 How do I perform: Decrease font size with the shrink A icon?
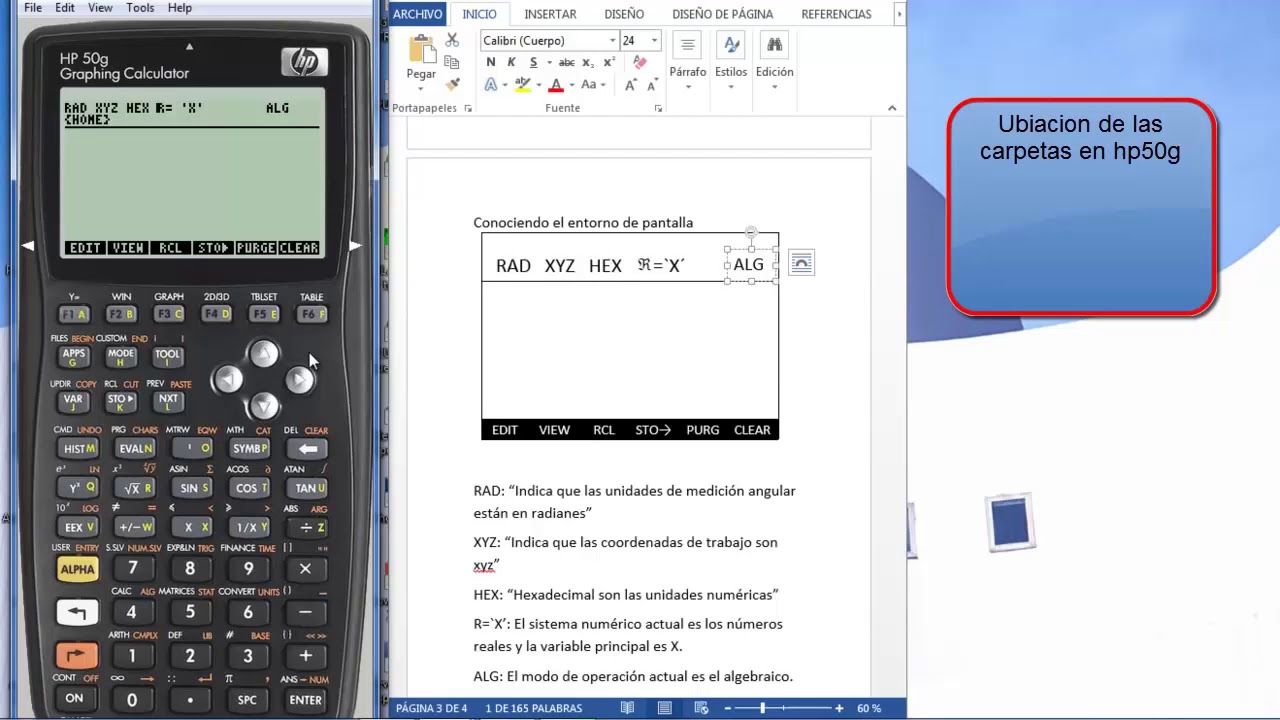(x=651, y=85)
